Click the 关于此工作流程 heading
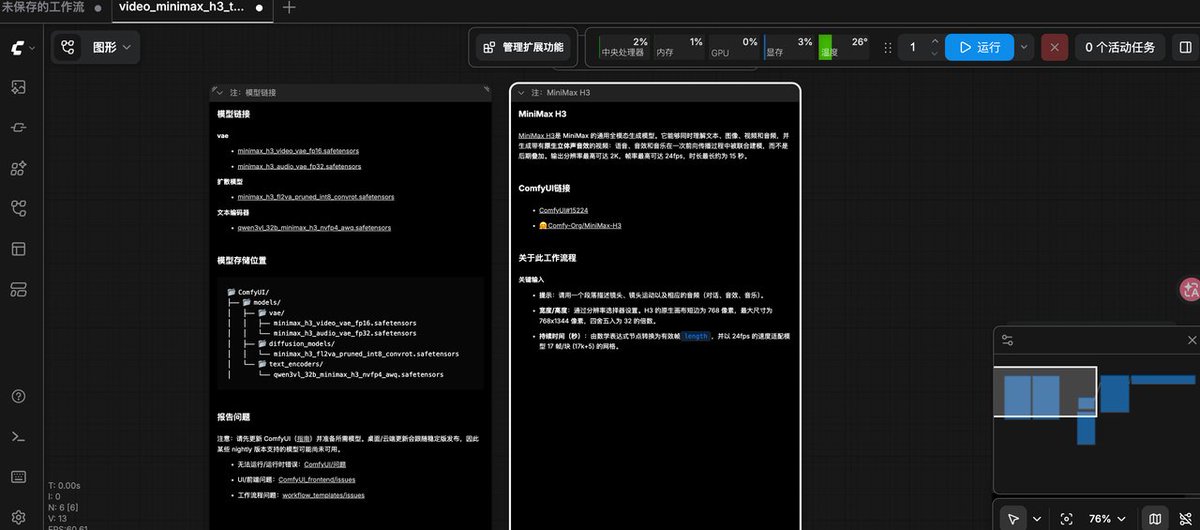Screen dimensions: 1200x530 coord(547,258)
